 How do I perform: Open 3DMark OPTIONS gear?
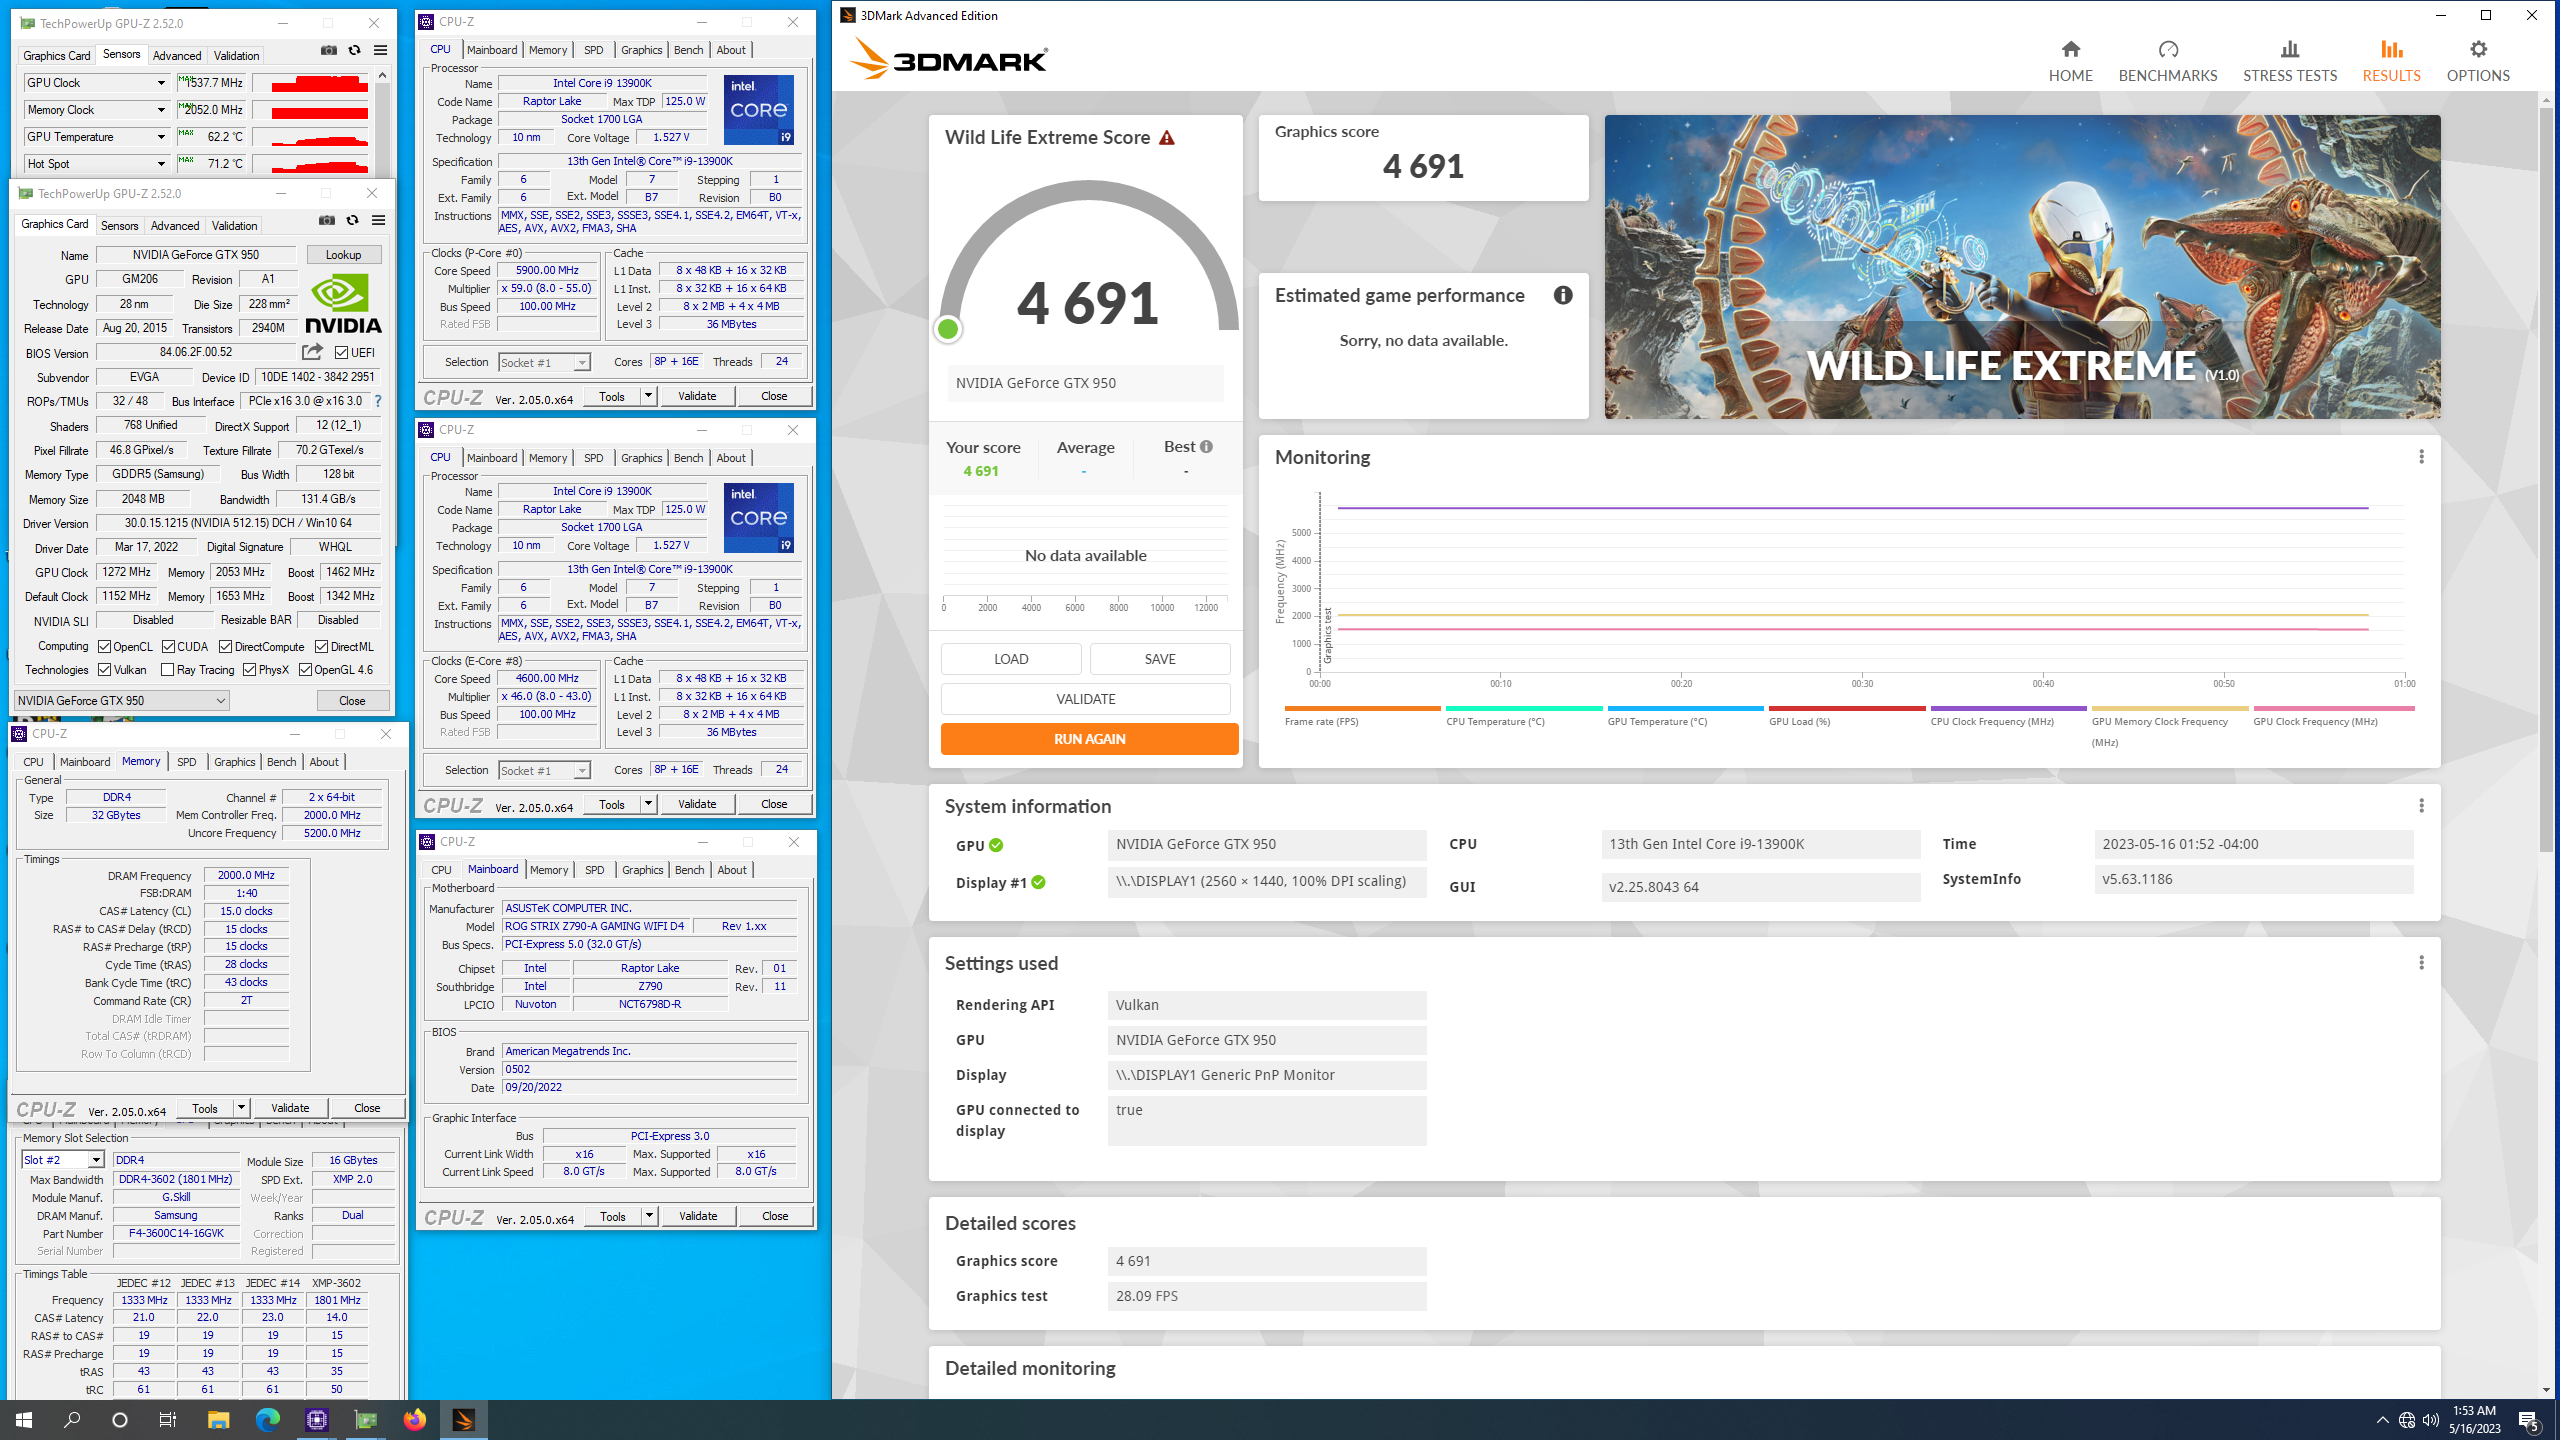2477,61
